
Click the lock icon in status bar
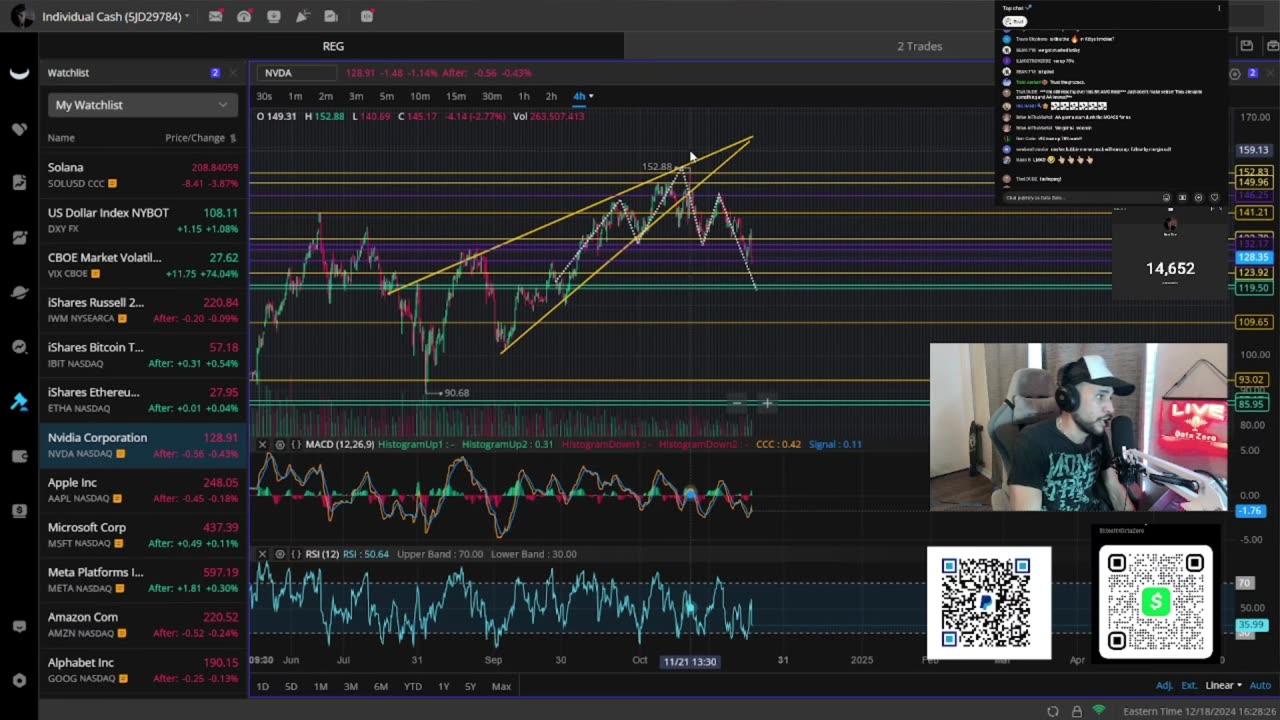[x=1076, y=711]
